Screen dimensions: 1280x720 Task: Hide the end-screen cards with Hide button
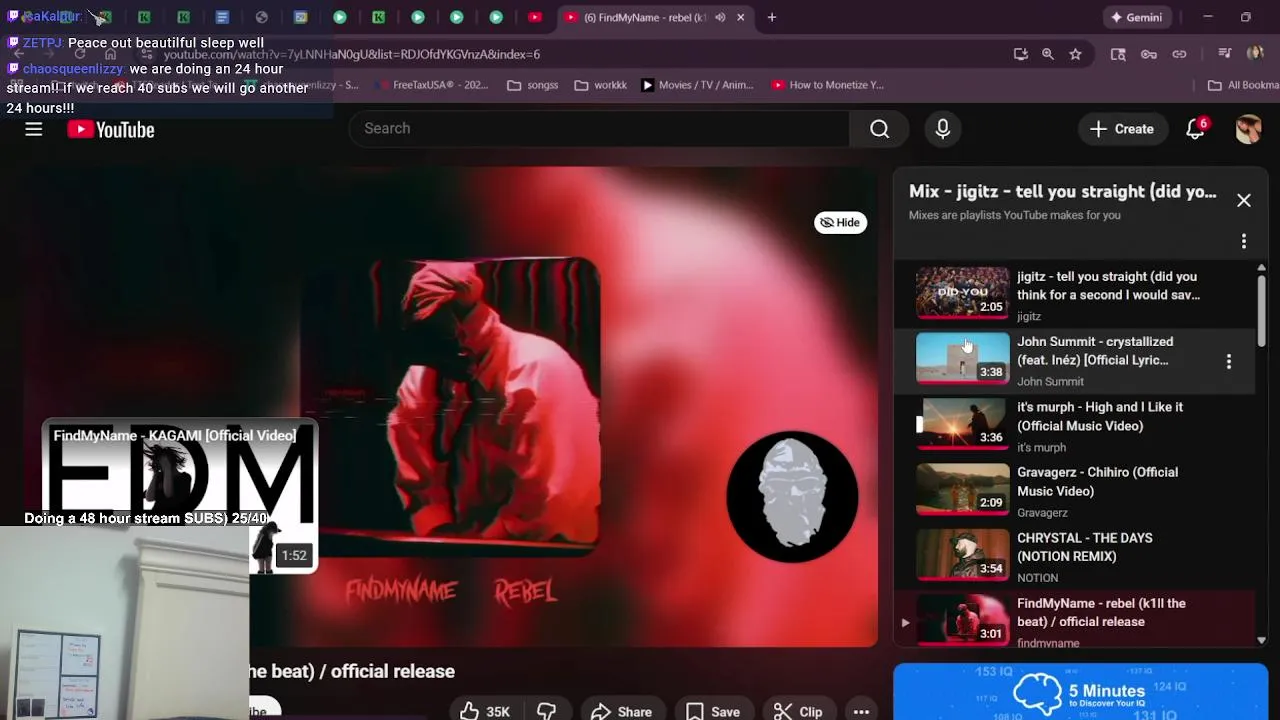[840, 222]
